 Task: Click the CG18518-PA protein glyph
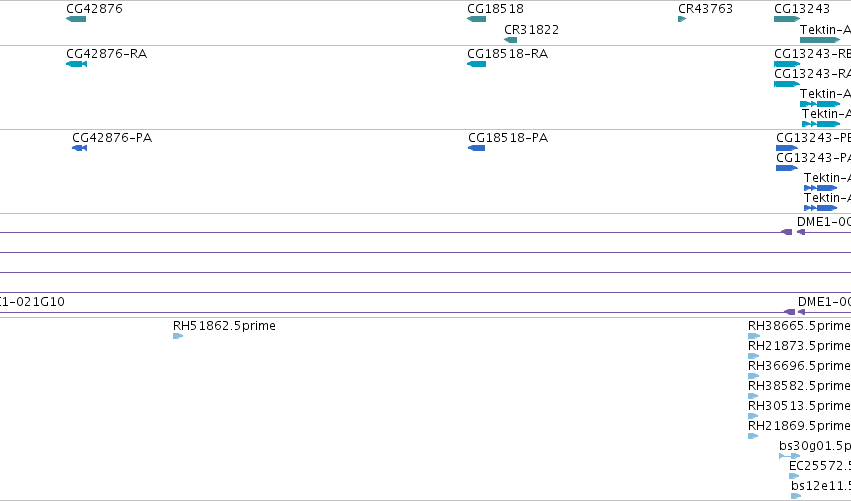click(x=477, y=148)
